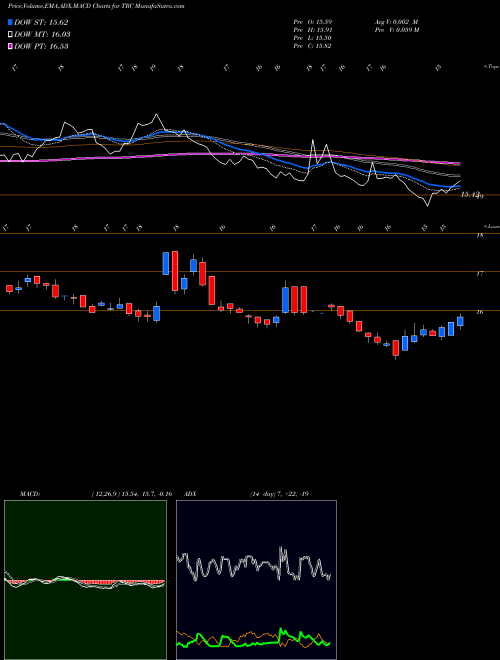Select the 'DOW MT: 16.03' legend text
This screenshot has height=660, width=500.
pyautogui.click(x=42, y=35)
